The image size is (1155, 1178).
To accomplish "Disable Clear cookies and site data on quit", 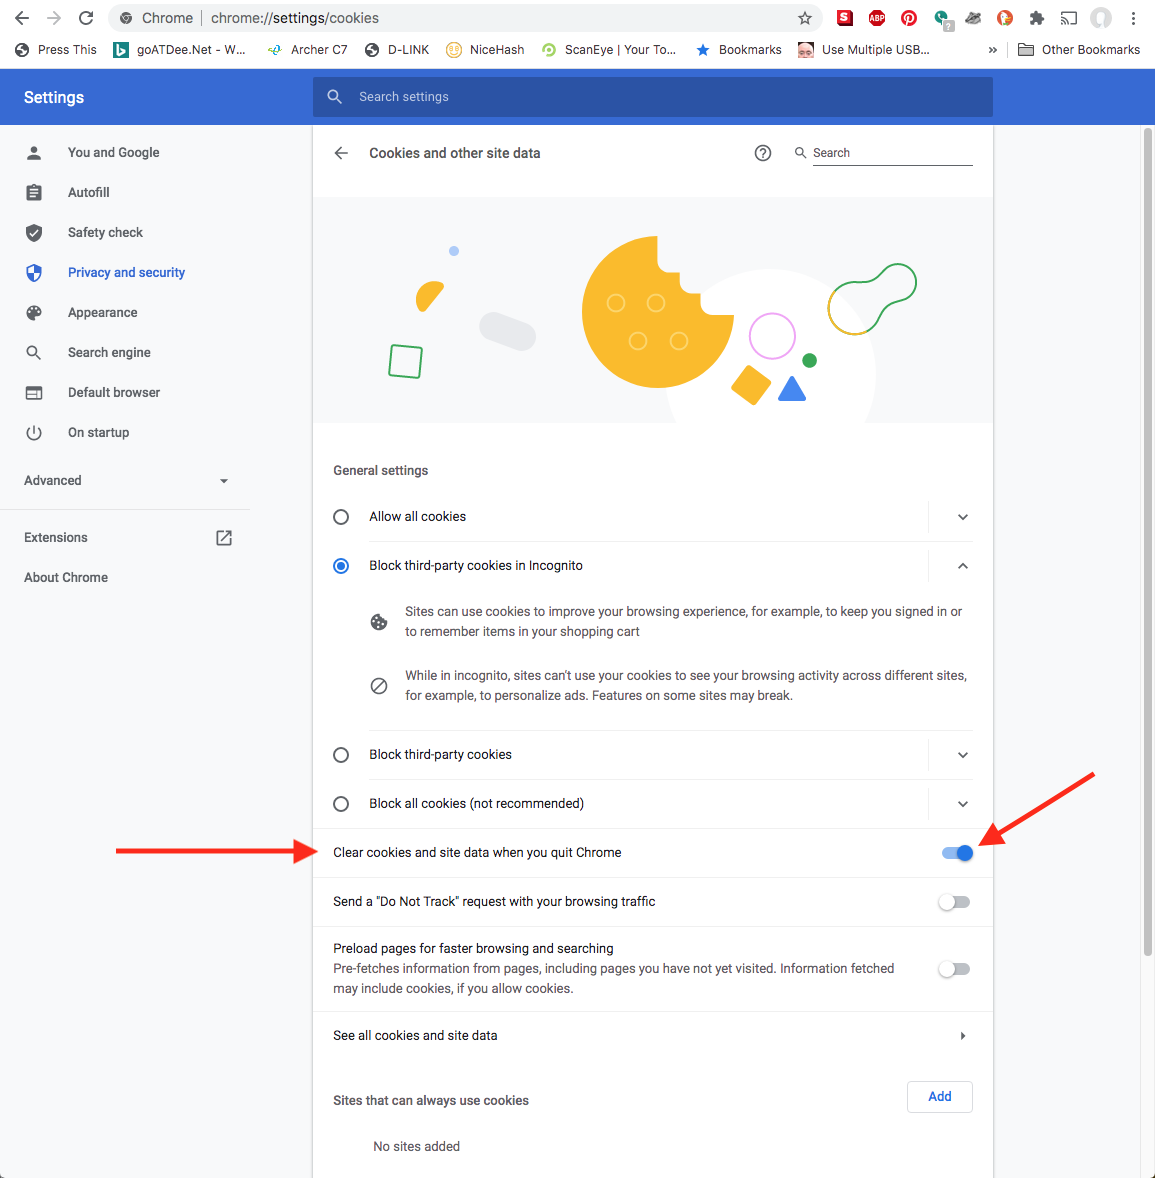I will pyautogui.click(x=955, y=852).
